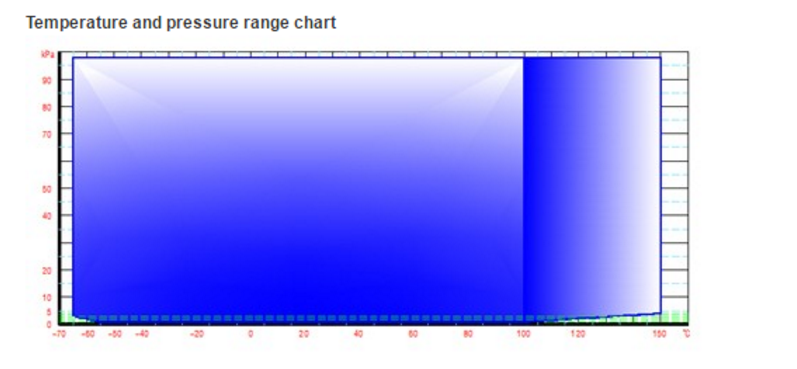Click the -40 temperature axis label
This screenshot has width=797, height=369.
(142, 334)
